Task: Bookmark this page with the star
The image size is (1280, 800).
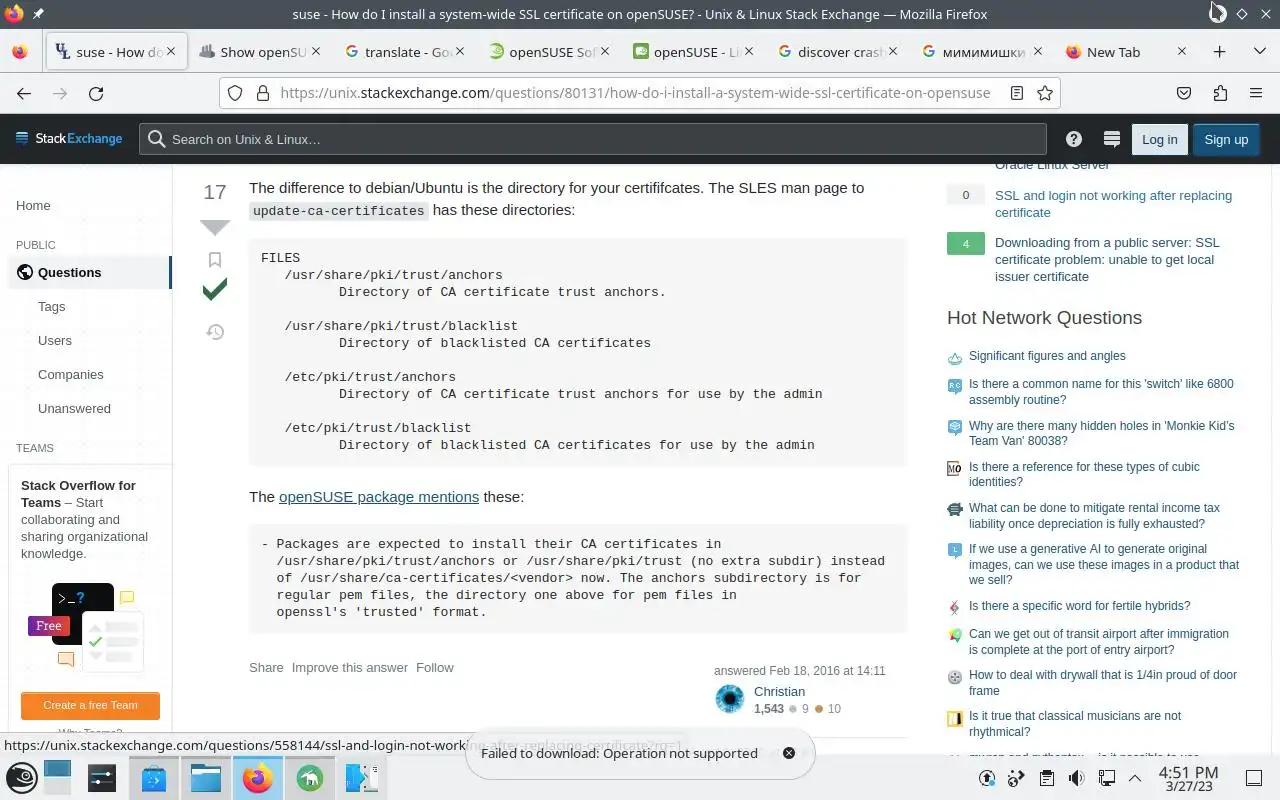Action: [x=1045, y=93]
